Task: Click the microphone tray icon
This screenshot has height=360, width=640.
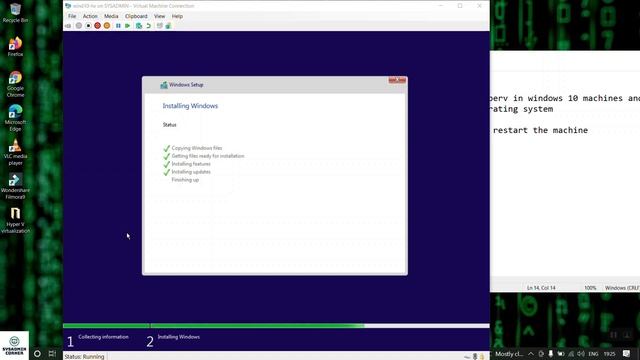Action: click(x=551, y=353)
